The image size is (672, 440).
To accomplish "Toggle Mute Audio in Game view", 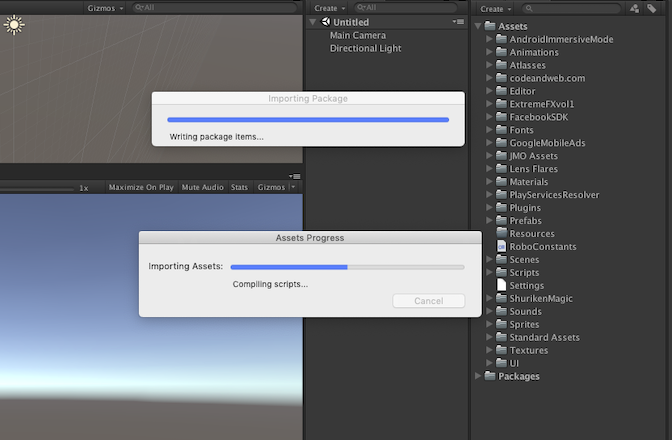I will coord(202,187).
